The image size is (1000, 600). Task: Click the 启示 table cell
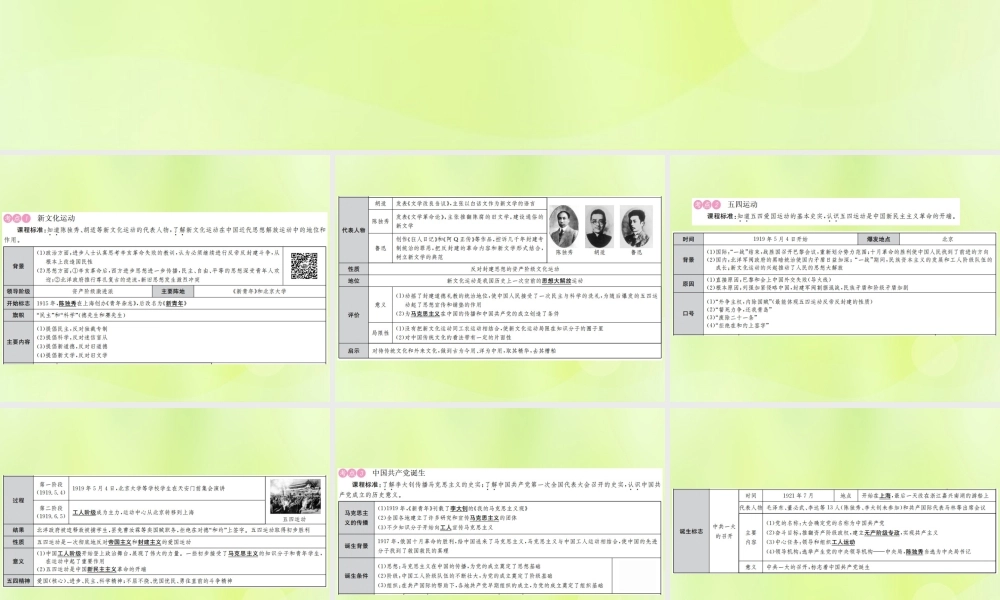[x=353, y=351]
